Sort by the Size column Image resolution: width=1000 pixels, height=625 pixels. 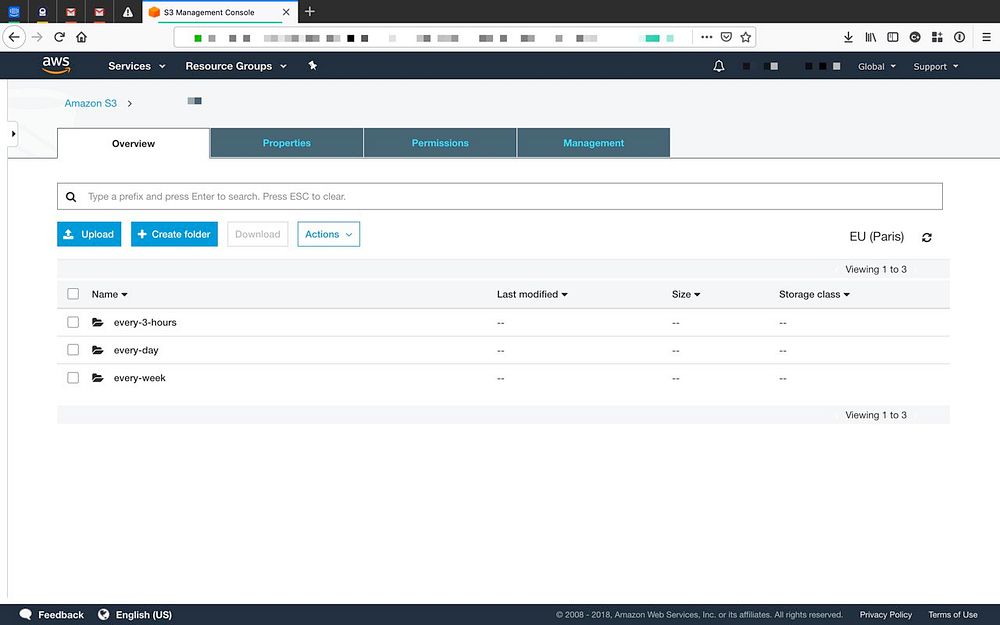coord(686,294)
